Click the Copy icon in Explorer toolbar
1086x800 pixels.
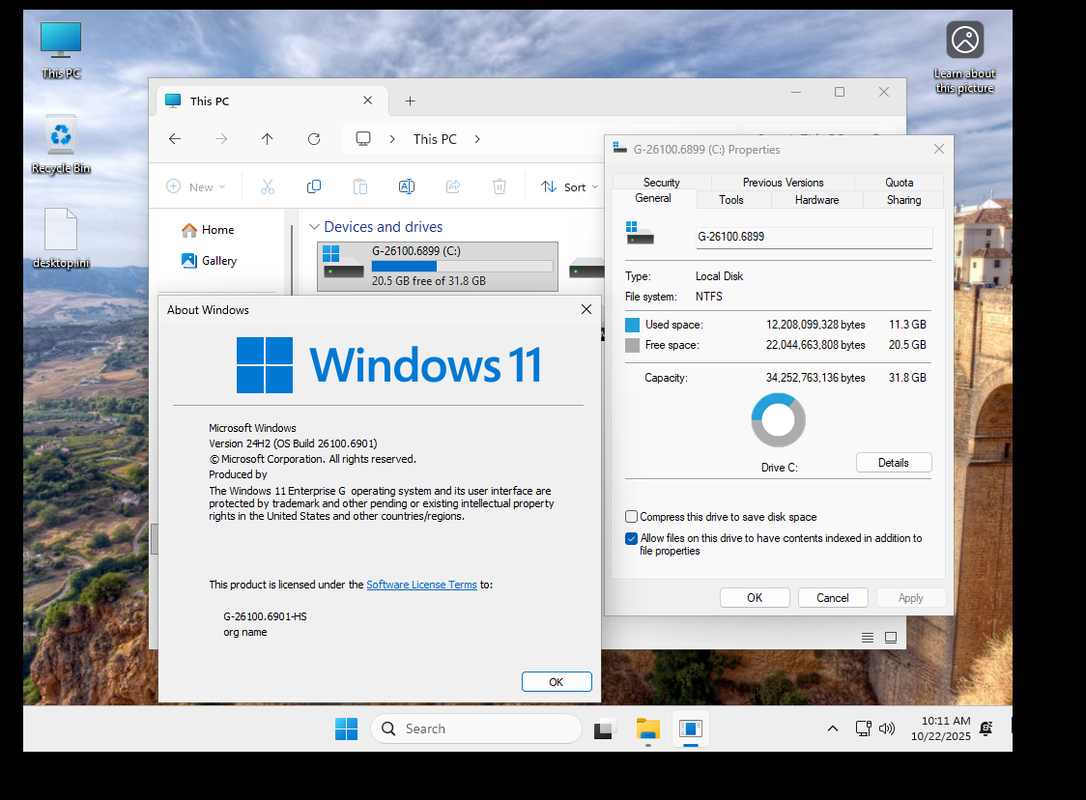(x=314, y=186)
